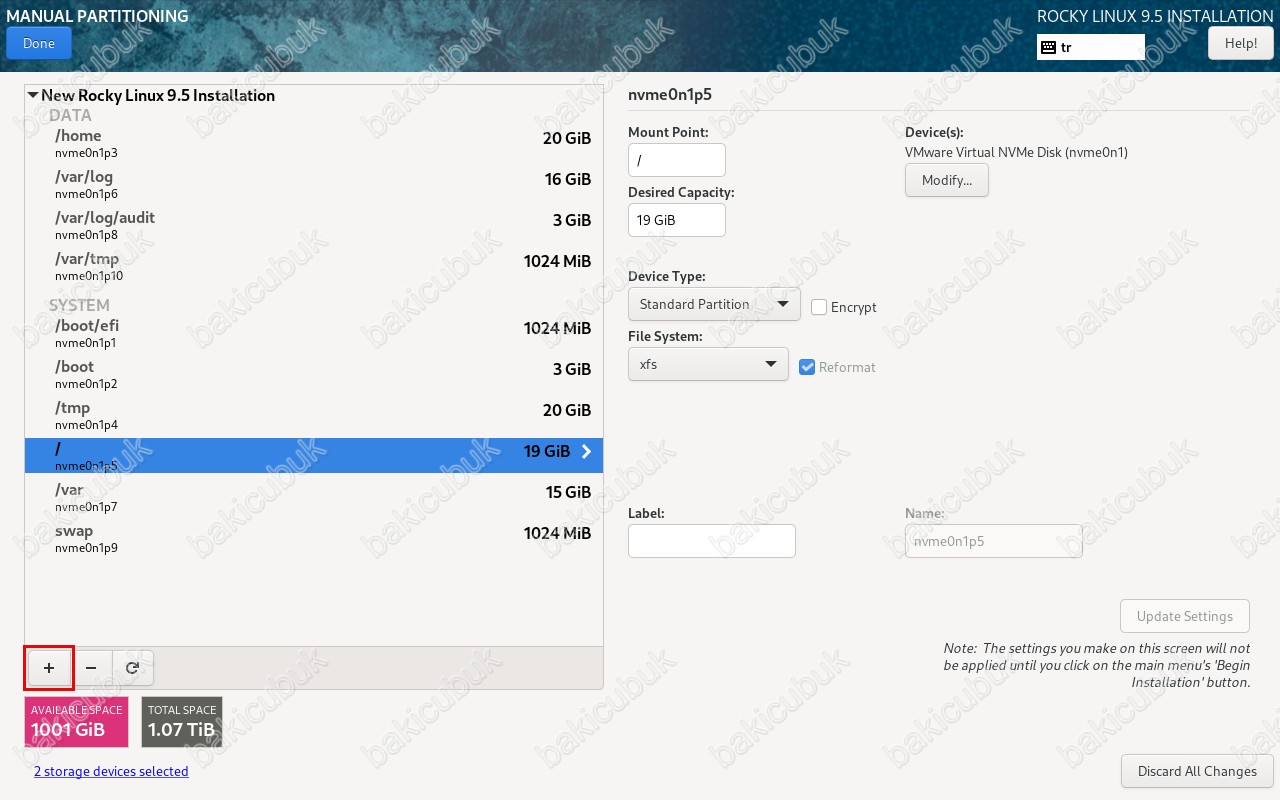Click the Done button
Image resolution: width=1280 pixels, height=800 pixels.
point(39,43)
